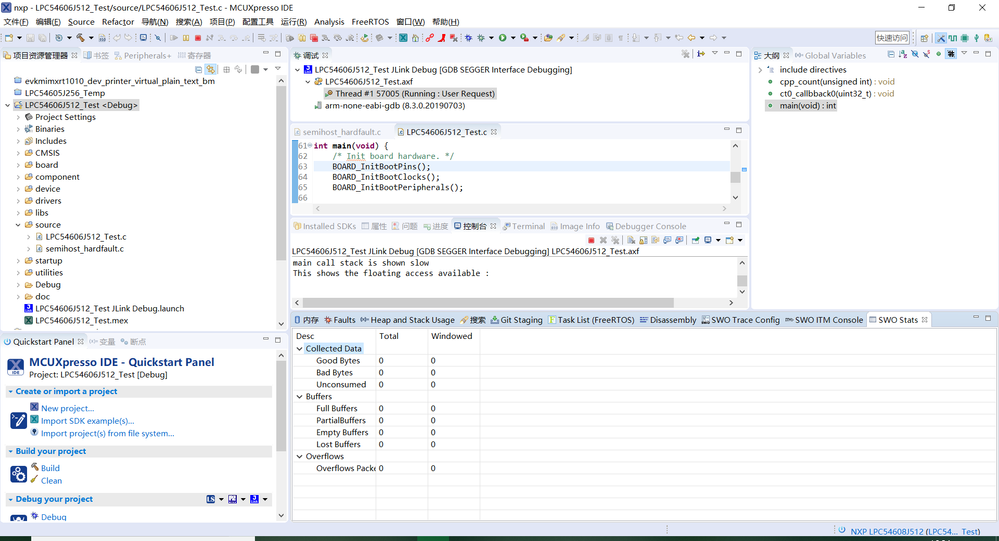Click the red Terminate square in main toolbar
The image size is (999, 541).
198,38
